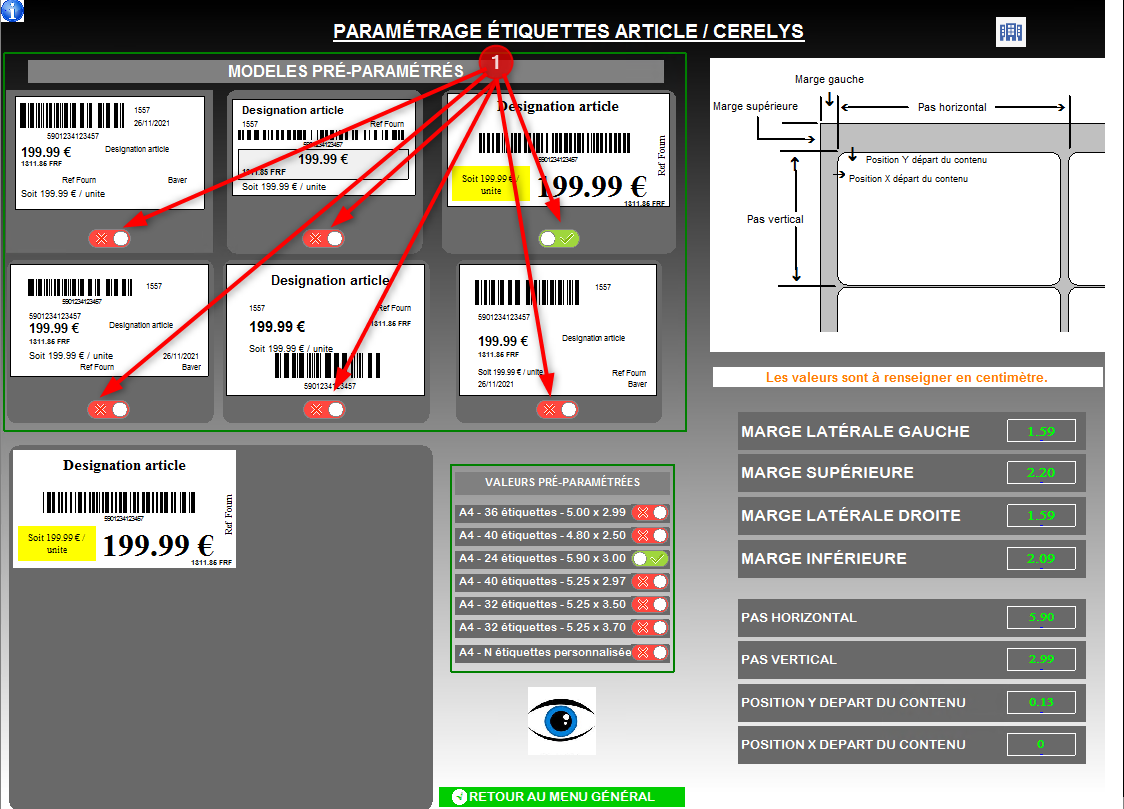
Task: Click the selected label preview thumbnail below templates
Action: coord(124,509)
